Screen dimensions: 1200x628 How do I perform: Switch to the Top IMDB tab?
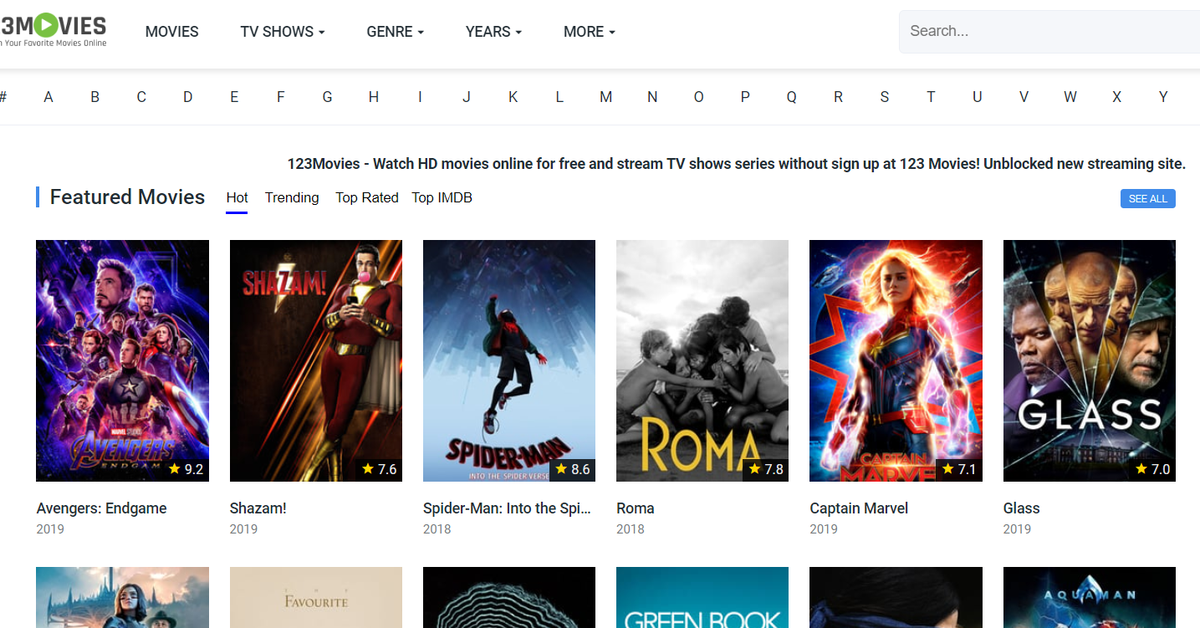click(442, 197)
